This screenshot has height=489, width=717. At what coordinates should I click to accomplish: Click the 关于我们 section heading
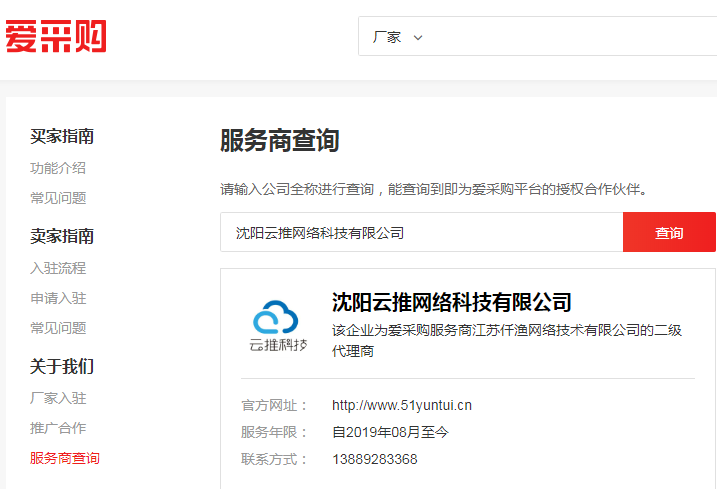tap(62, 367)
